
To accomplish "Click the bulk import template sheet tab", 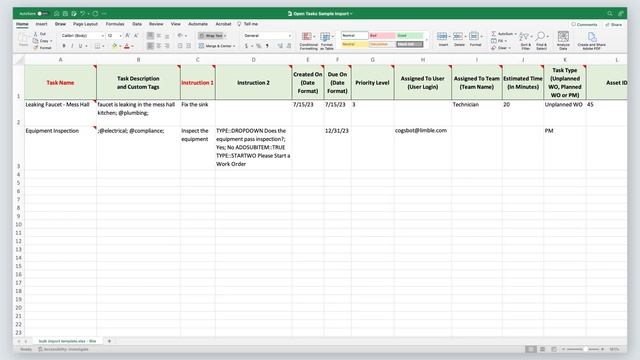I will pyautogui.click(x=67, y=341).
